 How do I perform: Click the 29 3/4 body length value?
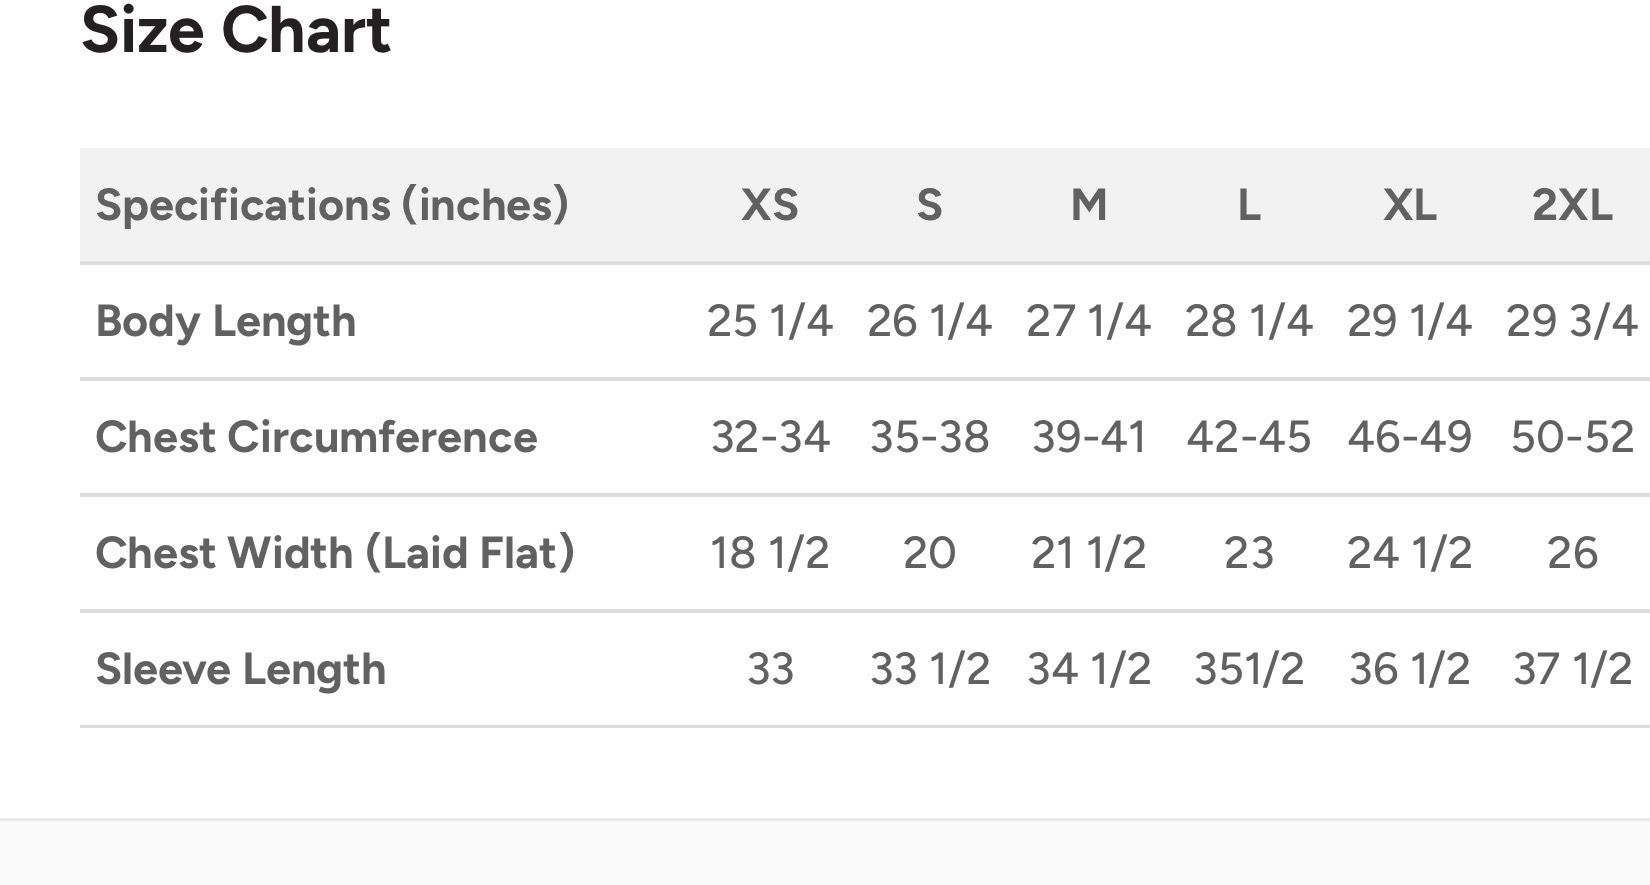pos(1572,321)
